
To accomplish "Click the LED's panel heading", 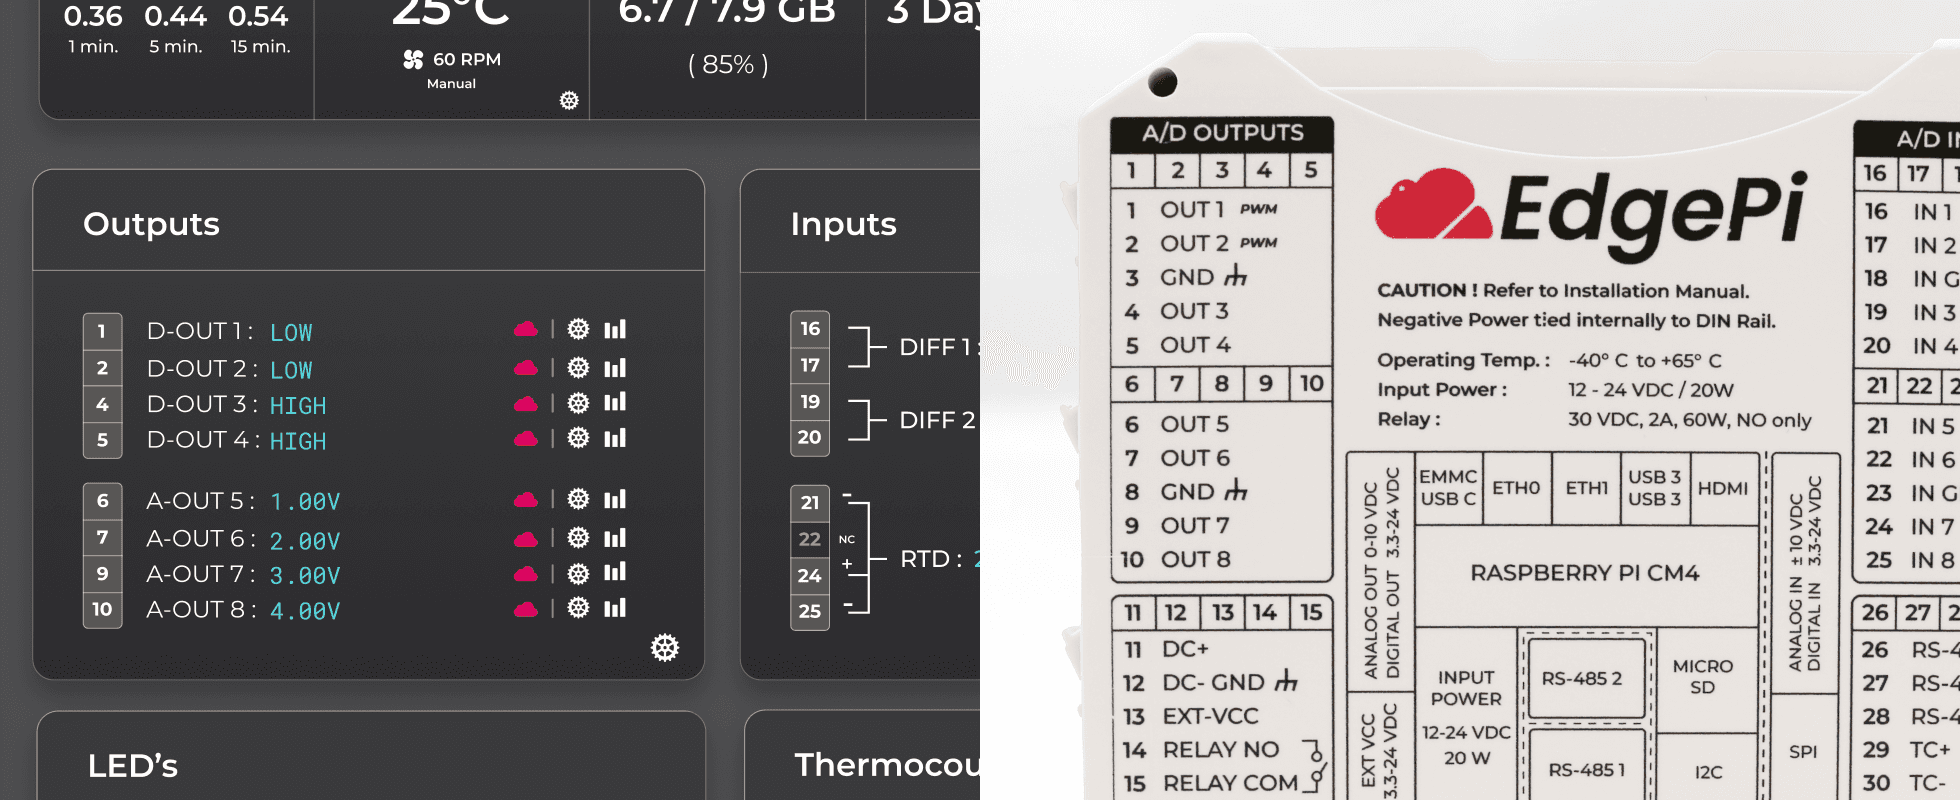I will [132, 766].
